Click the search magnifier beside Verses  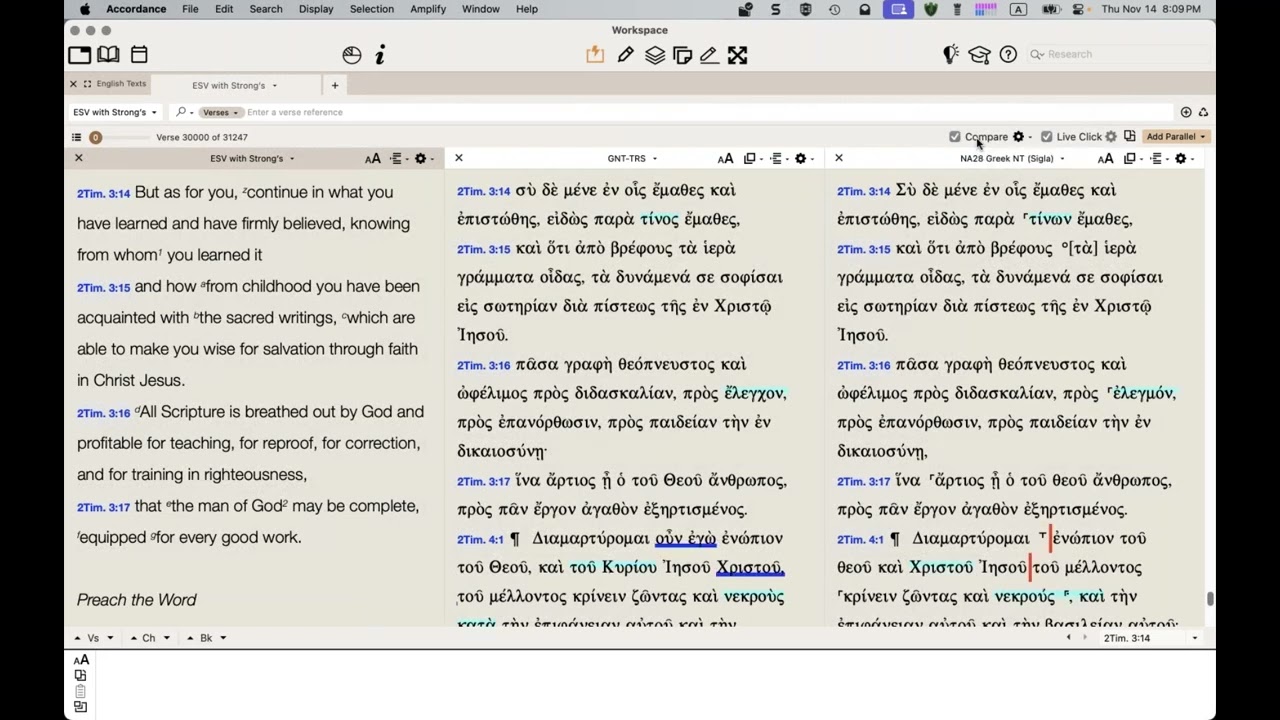point(182,112)
